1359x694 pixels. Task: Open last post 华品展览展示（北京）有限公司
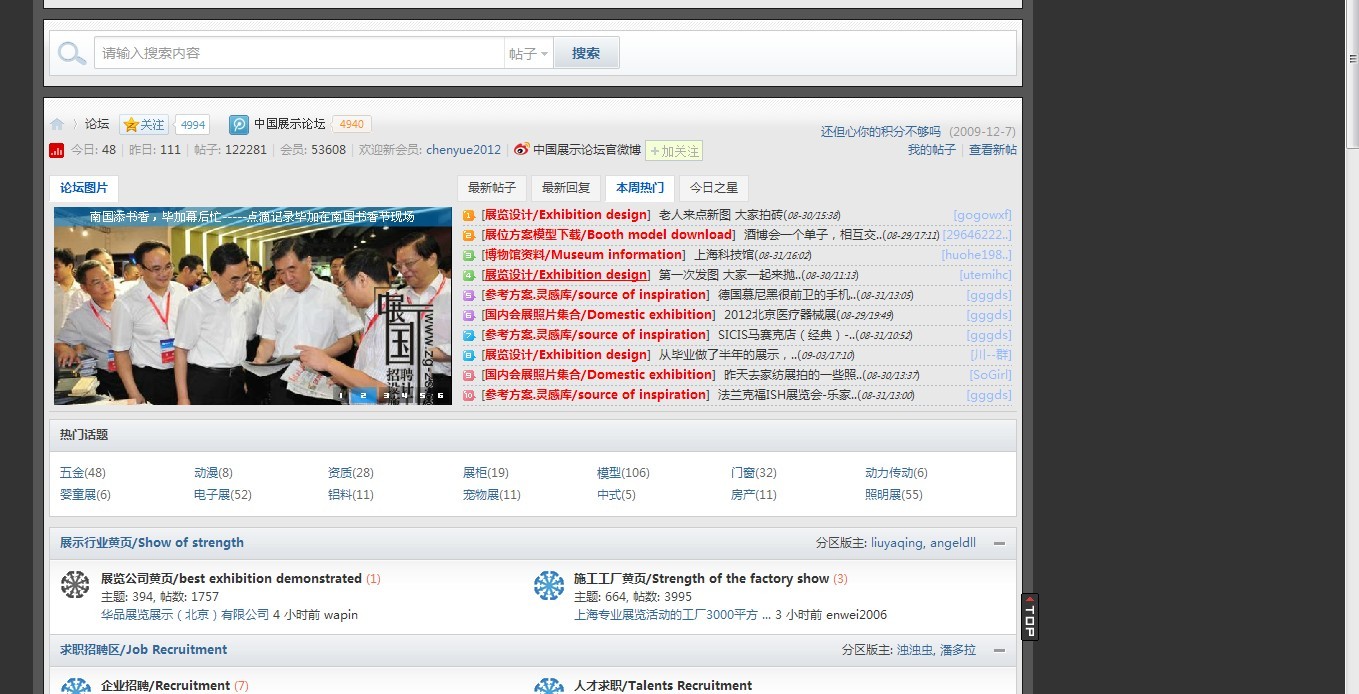(x=185, y=615)
